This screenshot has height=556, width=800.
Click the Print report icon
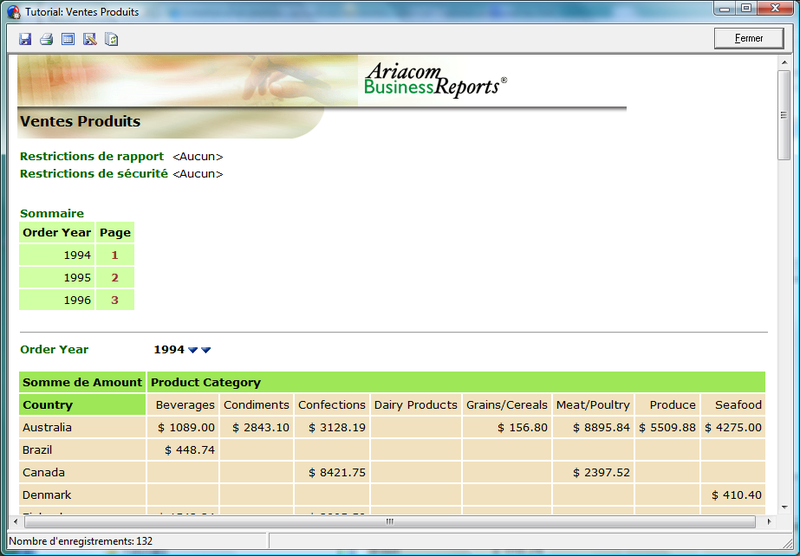point(46,39)
